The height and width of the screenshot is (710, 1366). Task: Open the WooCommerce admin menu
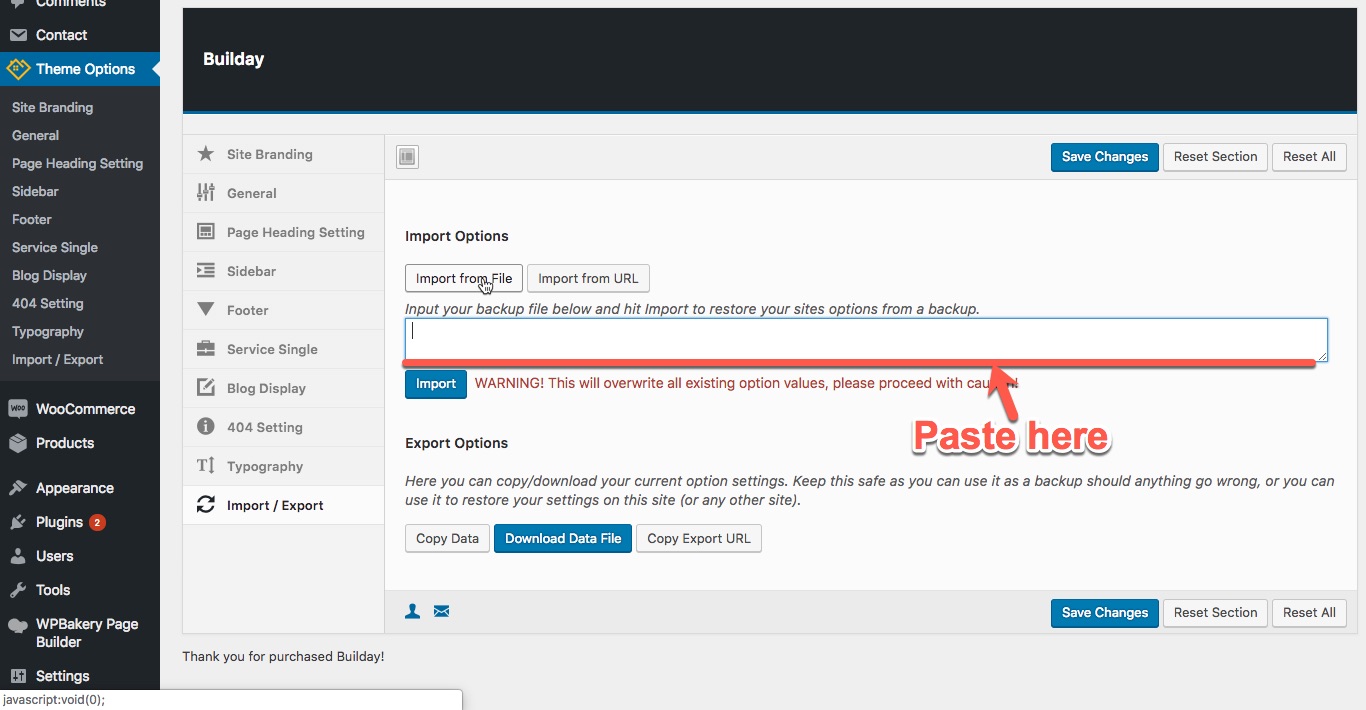coord(80,409)
